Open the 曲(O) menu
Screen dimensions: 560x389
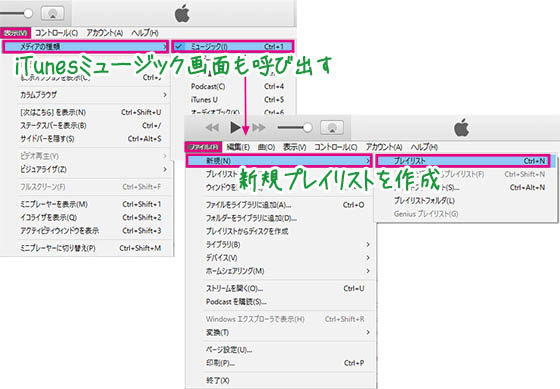pos(266,147)
